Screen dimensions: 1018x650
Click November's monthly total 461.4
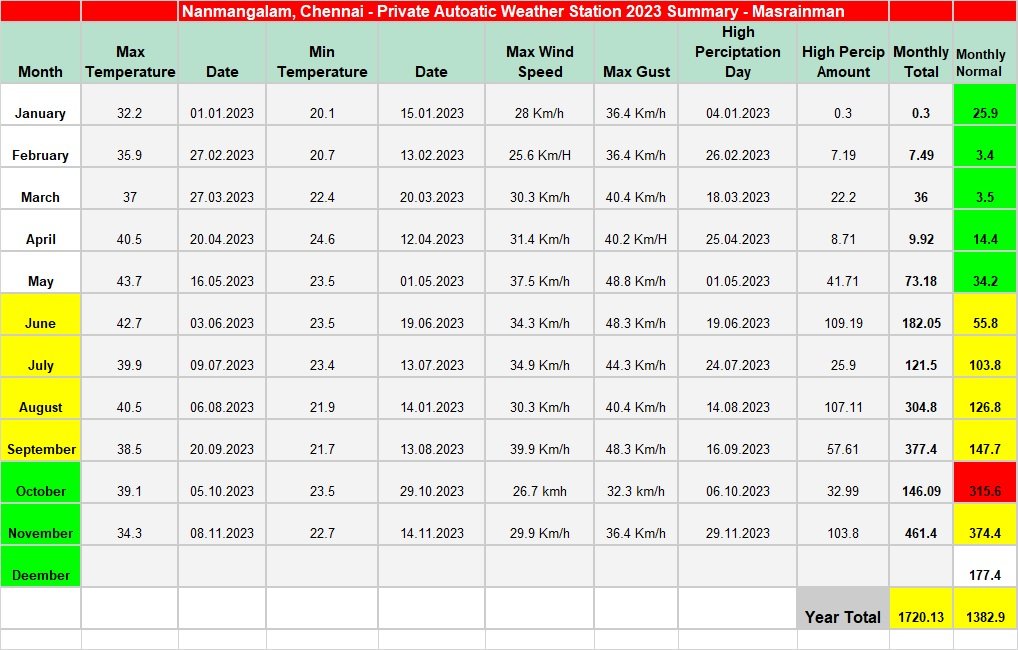(921, 524)
